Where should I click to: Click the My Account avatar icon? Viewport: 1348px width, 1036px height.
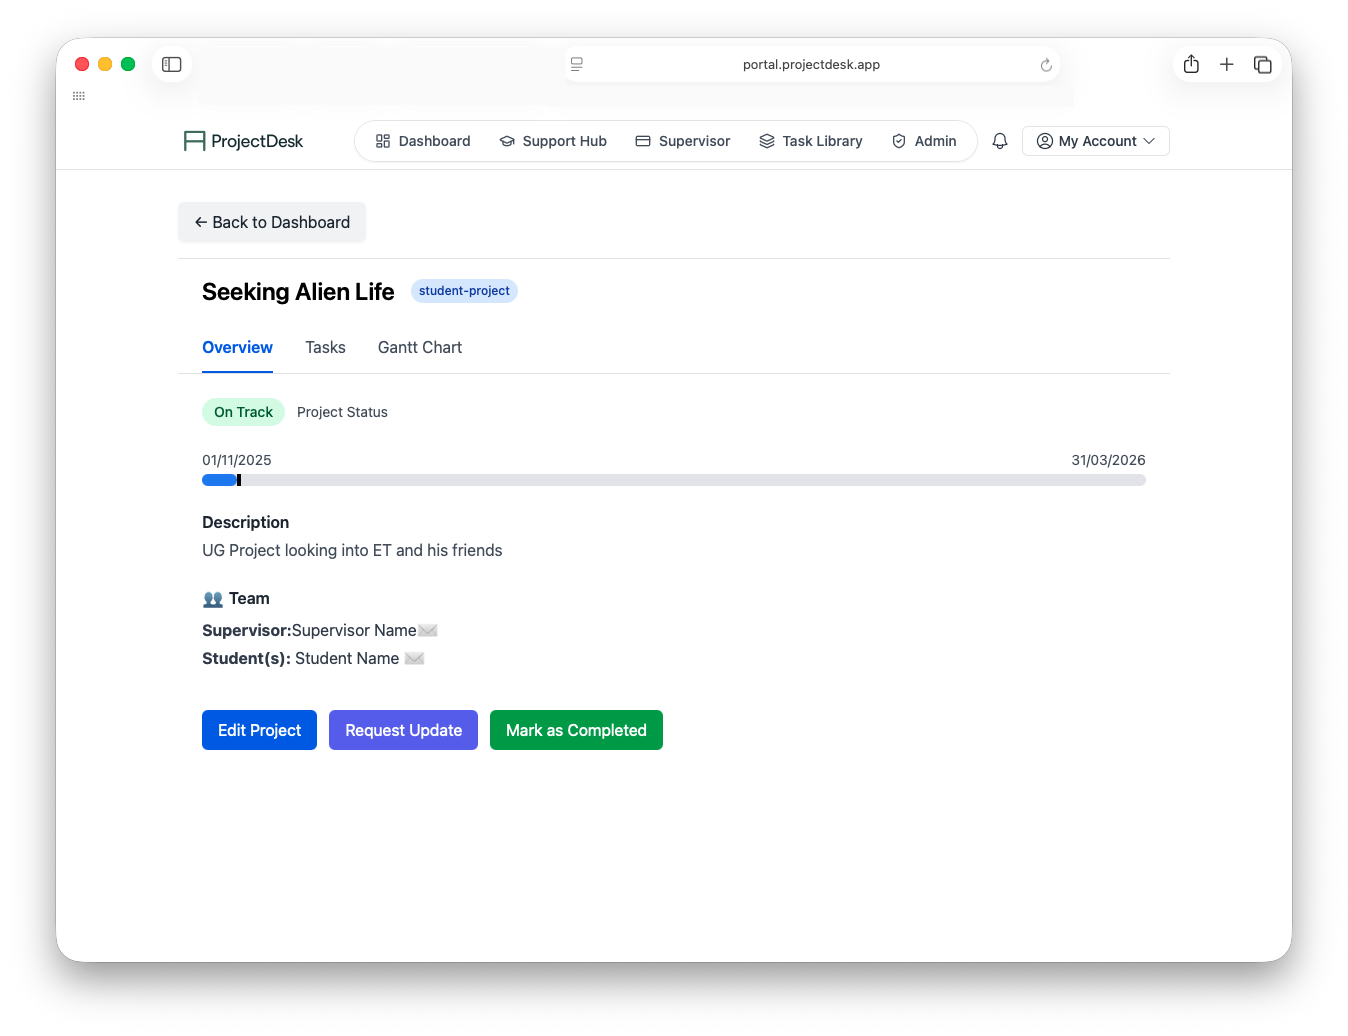tap(1043, 141)
